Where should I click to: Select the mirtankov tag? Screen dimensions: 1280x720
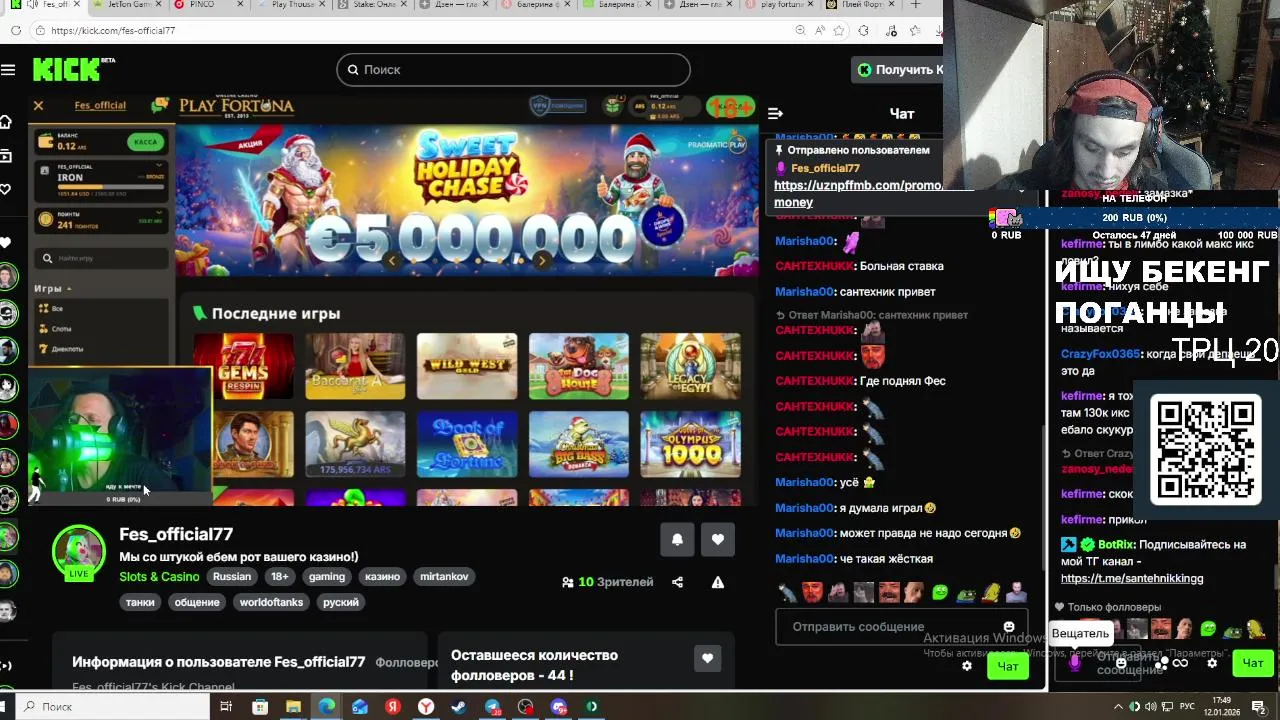[x=444, y=576]
